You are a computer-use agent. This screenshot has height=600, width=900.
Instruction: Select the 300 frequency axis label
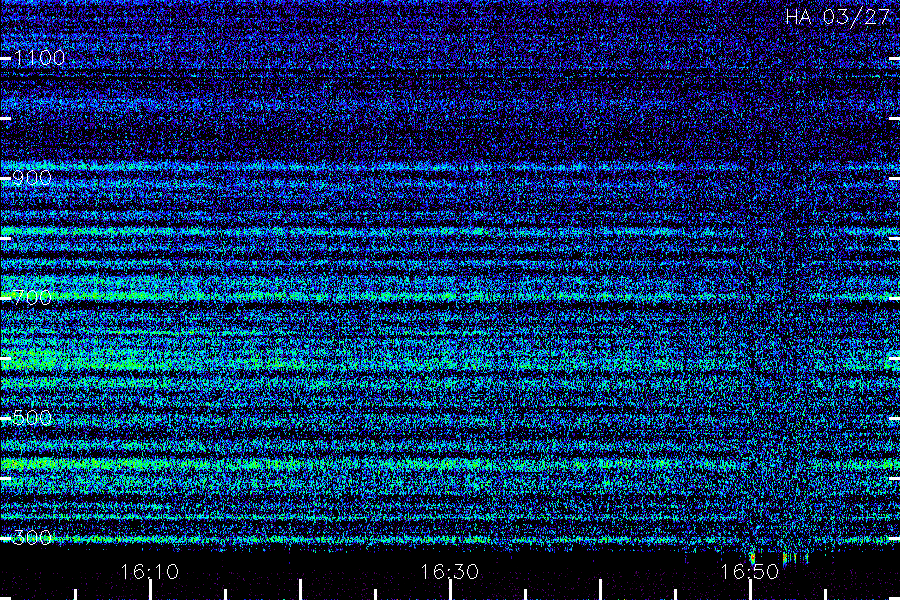point(32,537)
